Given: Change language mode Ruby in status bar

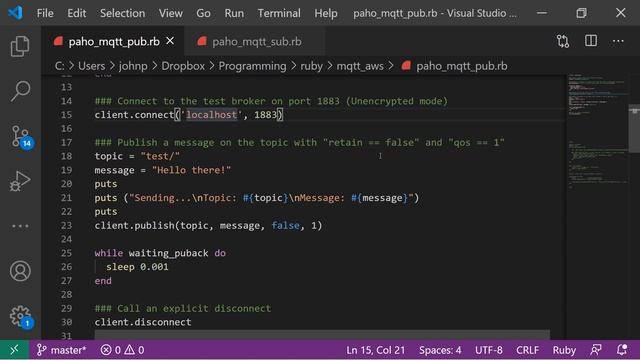Looking at the screenshot, I should pos(564,350).
